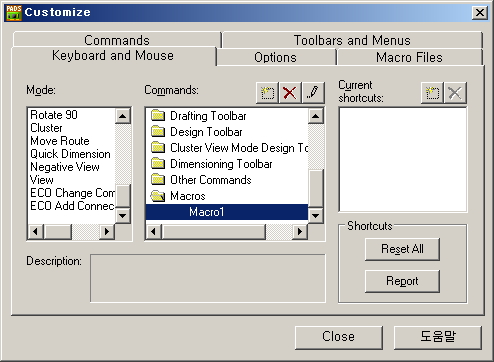The height and width of the screenshot is (362, 494).
Task: Click the Reset All button
Action: tap(402, 249)
